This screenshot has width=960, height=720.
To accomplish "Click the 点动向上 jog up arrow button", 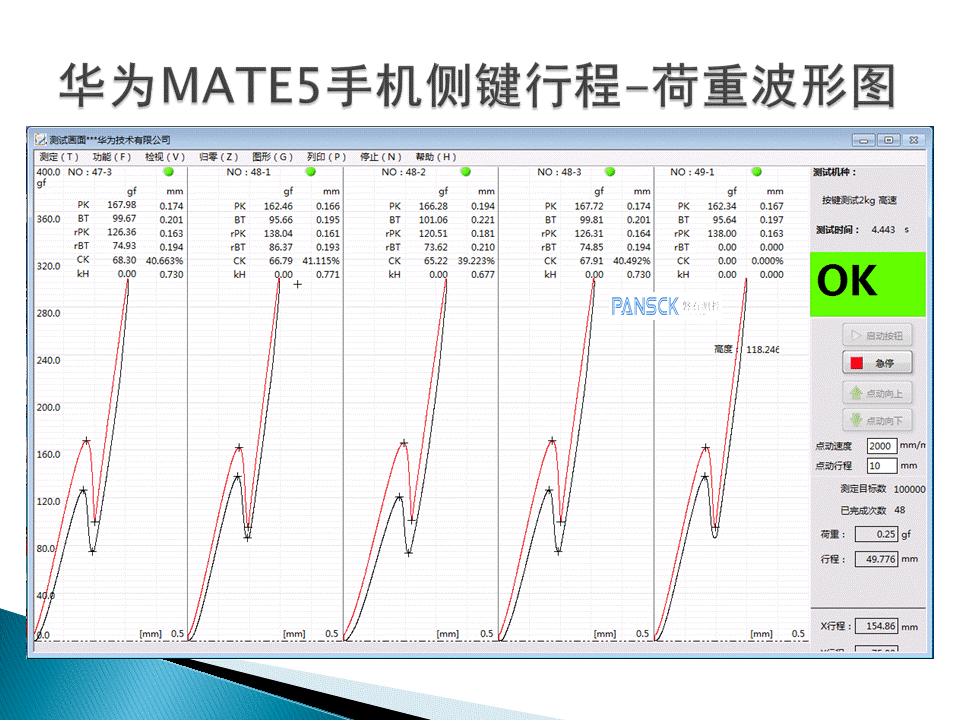I will pos(877,393).
